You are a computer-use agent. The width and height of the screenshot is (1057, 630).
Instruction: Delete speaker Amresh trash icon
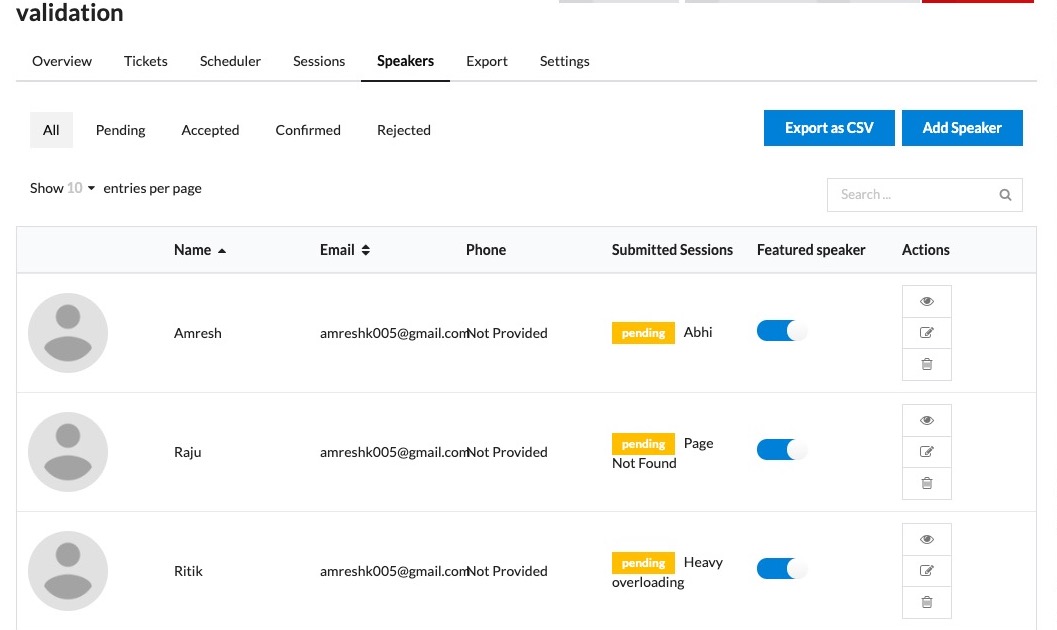pyautogui.click(x=926, y=364)
